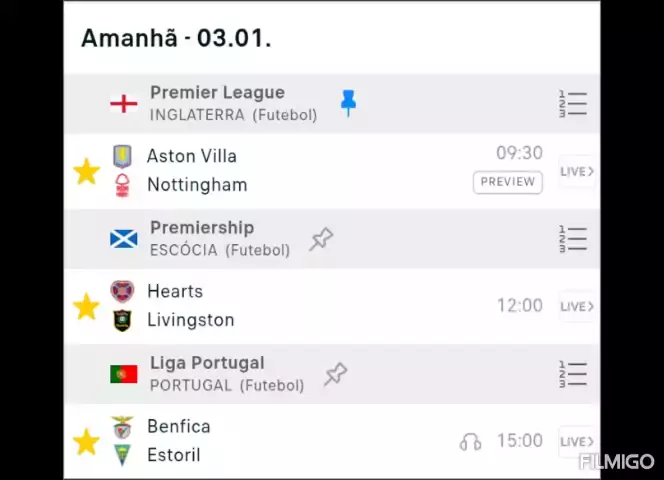
Task: Open Premiership standings table icon
Action: [x=573, y=239]
